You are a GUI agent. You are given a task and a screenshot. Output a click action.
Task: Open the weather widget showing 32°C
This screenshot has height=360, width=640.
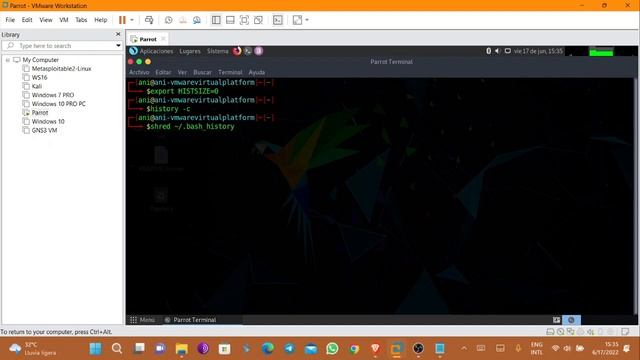point(33,349)
